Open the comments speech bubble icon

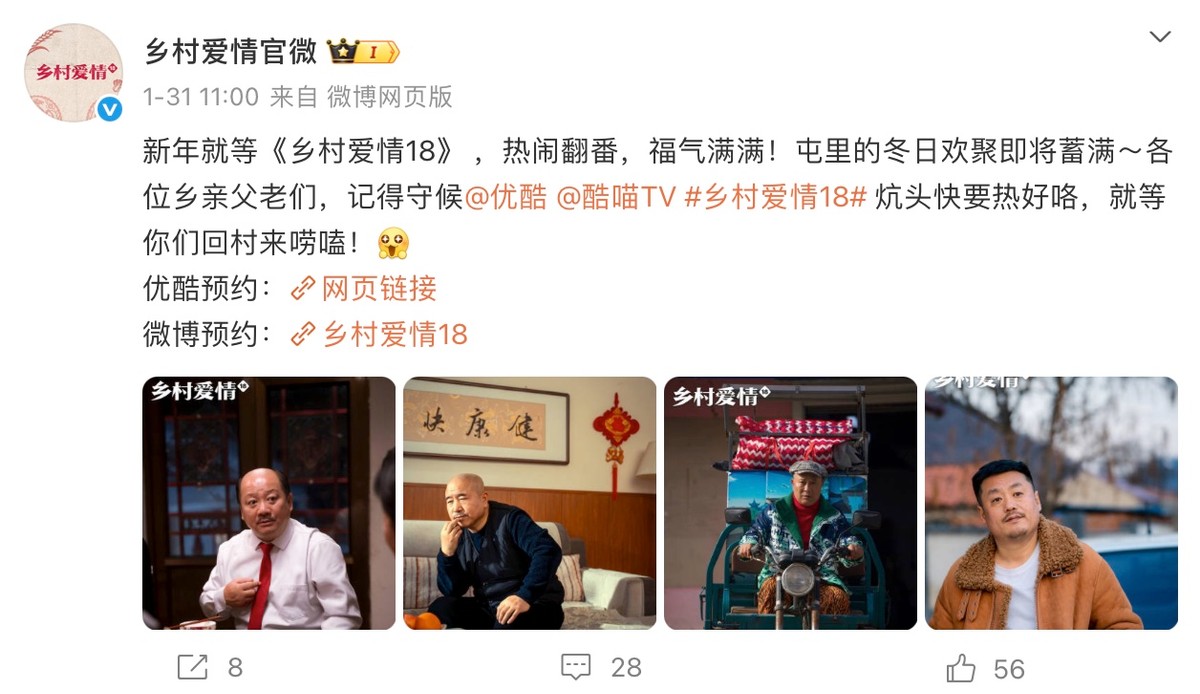[576, 667]
